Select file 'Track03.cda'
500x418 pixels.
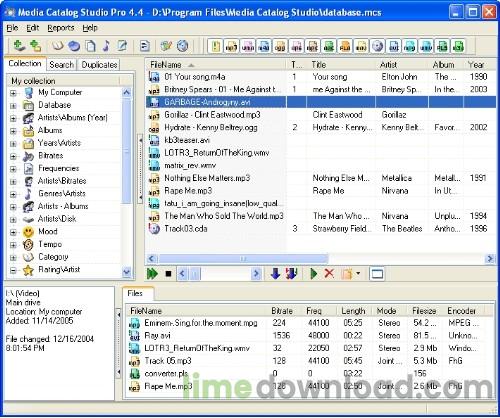(186, 229)
